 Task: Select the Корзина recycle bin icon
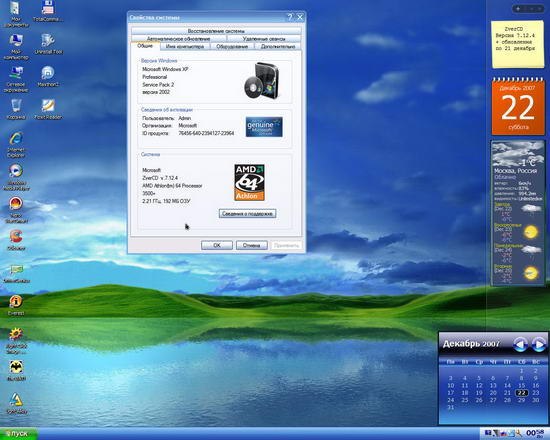coord(16,109)
